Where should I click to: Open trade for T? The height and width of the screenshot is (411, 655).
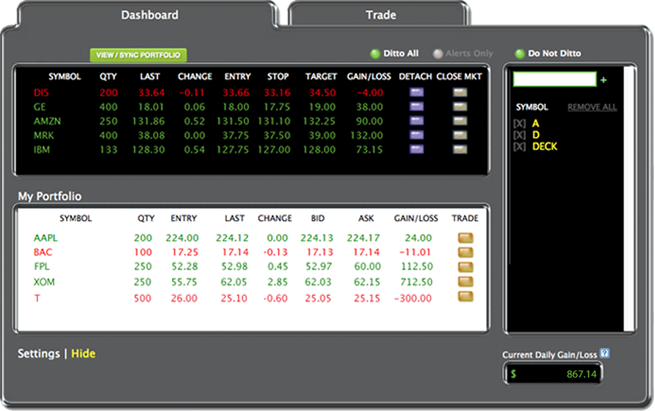point(465,297)
